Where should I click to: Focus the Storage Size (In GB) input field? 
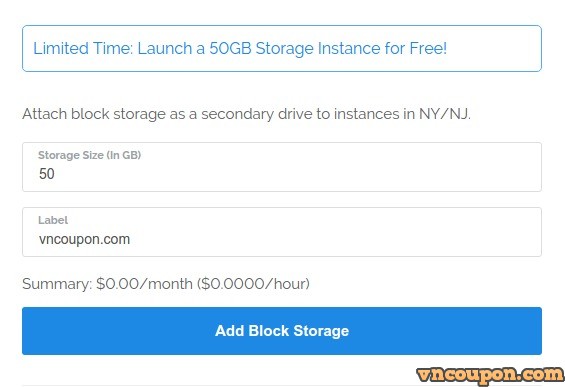click(282, 167)
